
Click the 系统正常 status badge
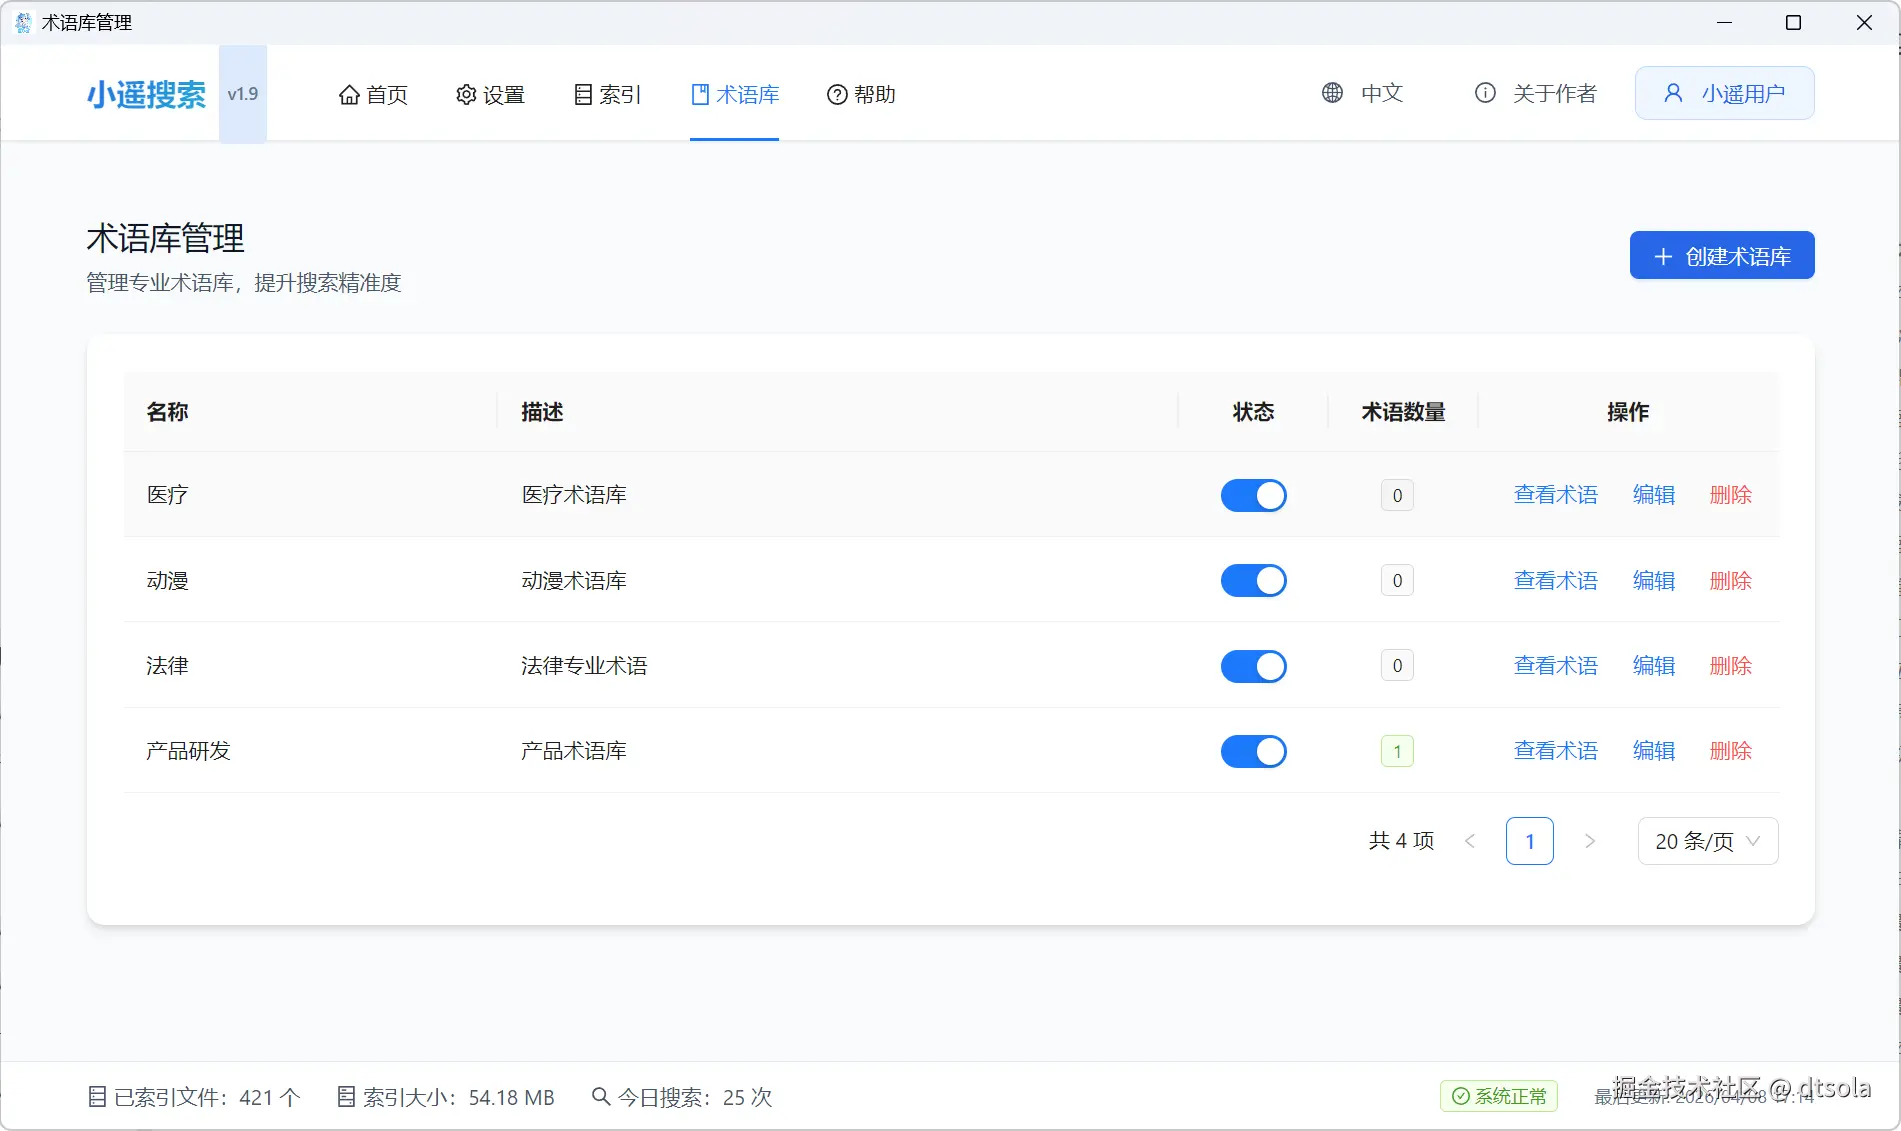tap(1499, 1096)
